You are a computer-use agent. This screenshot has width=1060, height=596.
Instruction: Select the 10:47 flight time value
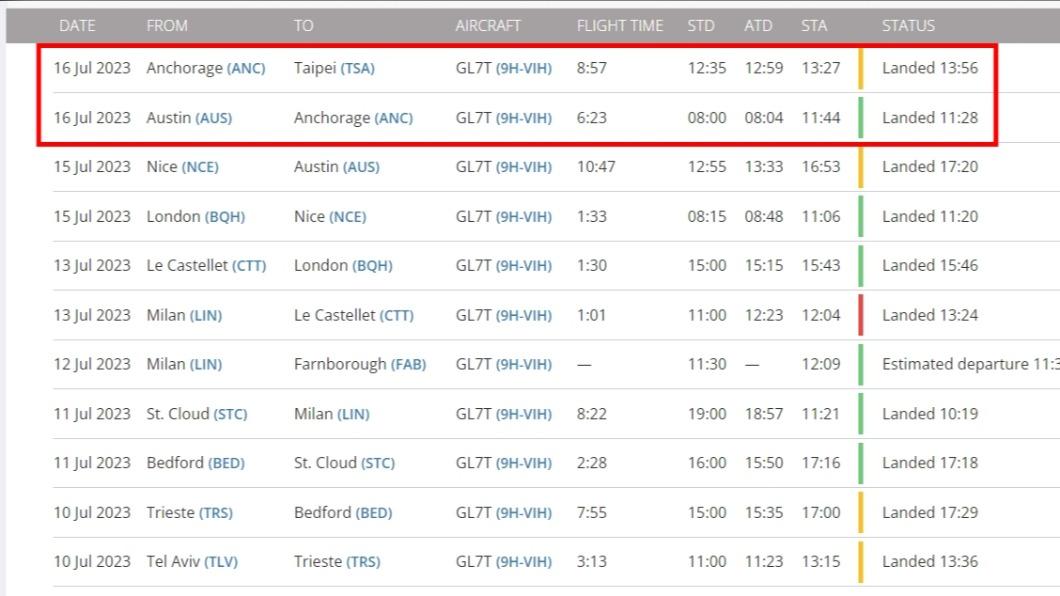pyautogui.click(x=596, y=166)
